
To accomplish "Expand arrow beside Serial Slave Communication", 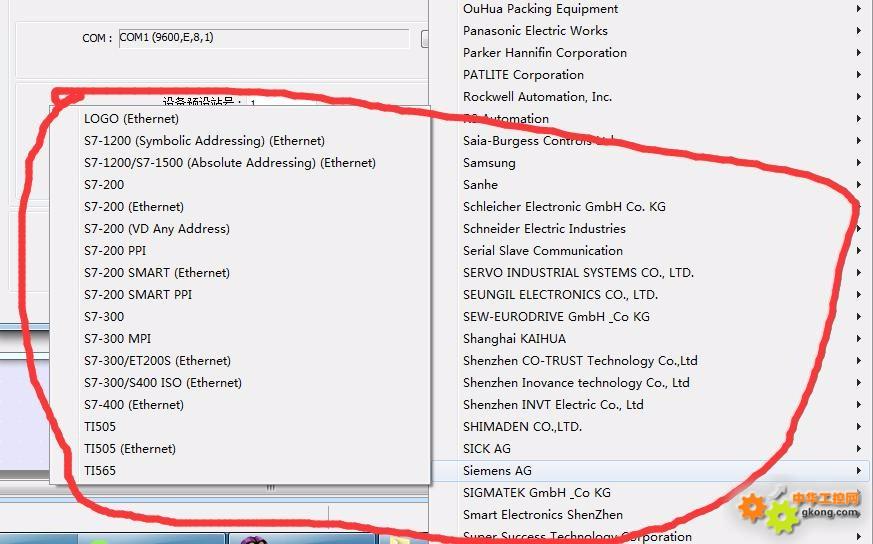I will (x=859, y=251).
